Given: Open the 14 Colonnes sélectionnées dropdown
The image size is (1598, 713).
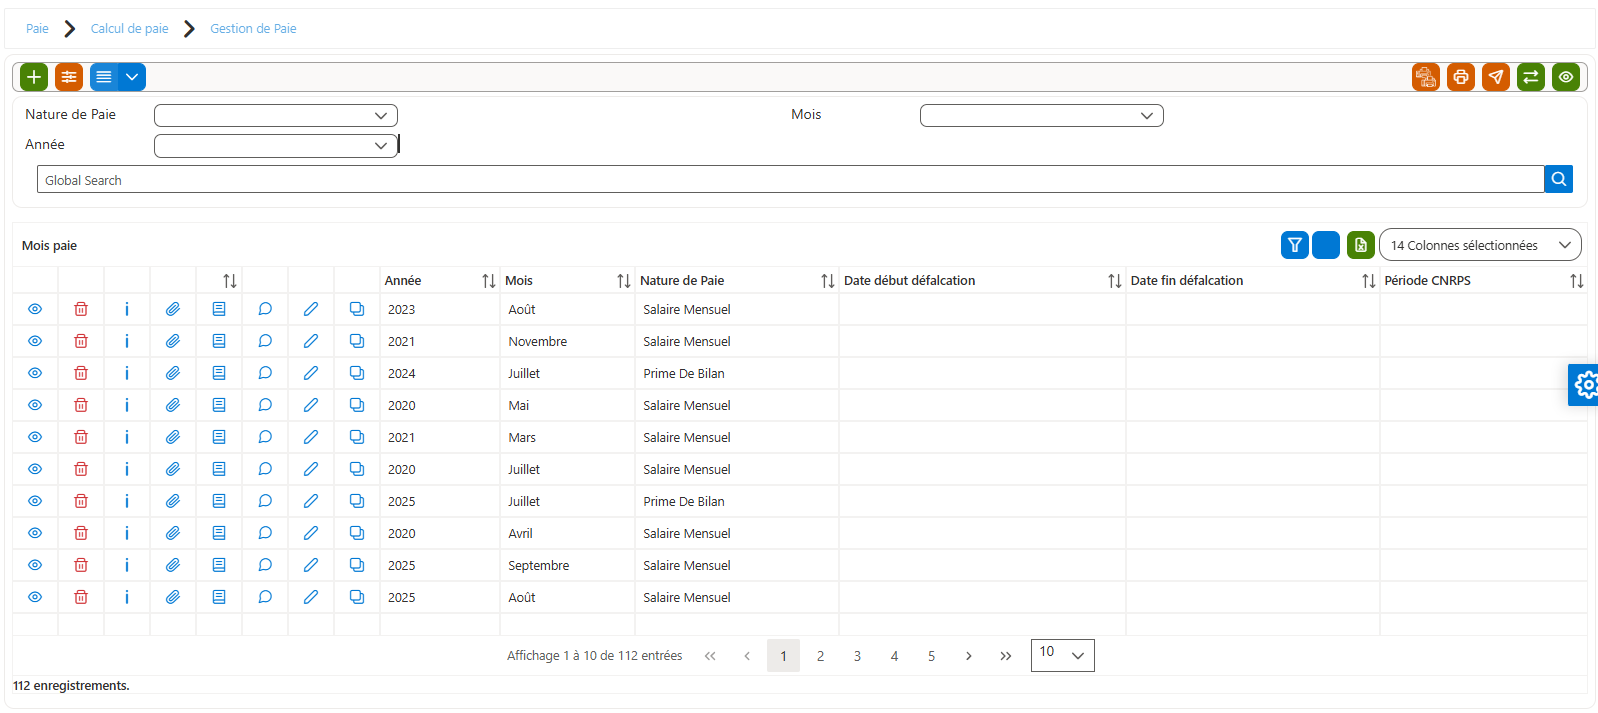Looking at the screenshot, I should [x=1480, y=245].
